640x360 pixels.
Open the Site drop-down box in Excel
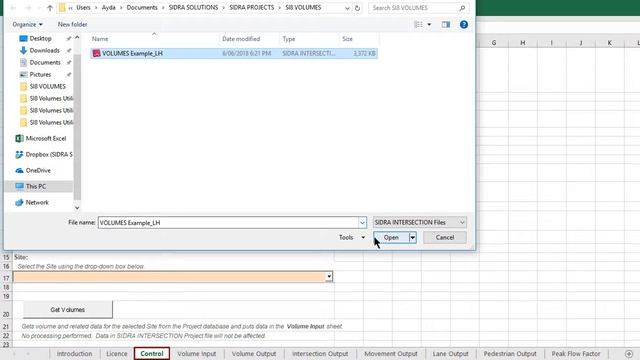[329, 277]
